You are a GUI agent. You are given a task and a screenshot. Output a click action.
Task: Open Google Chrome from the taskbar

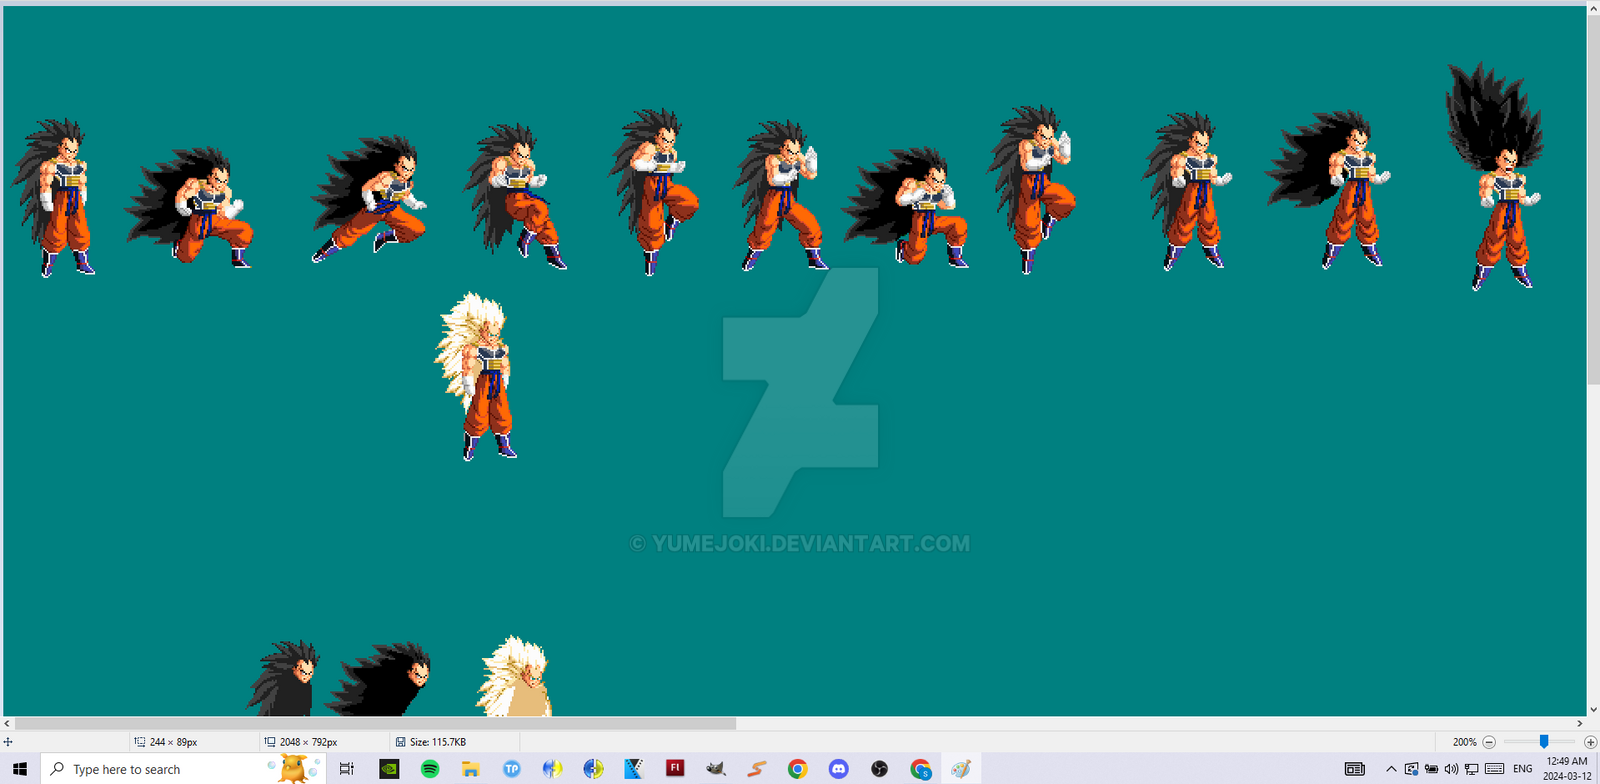click(x=797, y=769)
